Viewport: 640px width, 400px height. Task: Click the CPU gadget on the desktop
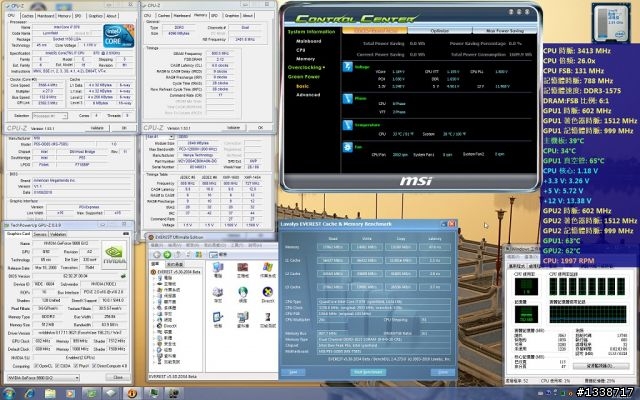tap(611, 23)
